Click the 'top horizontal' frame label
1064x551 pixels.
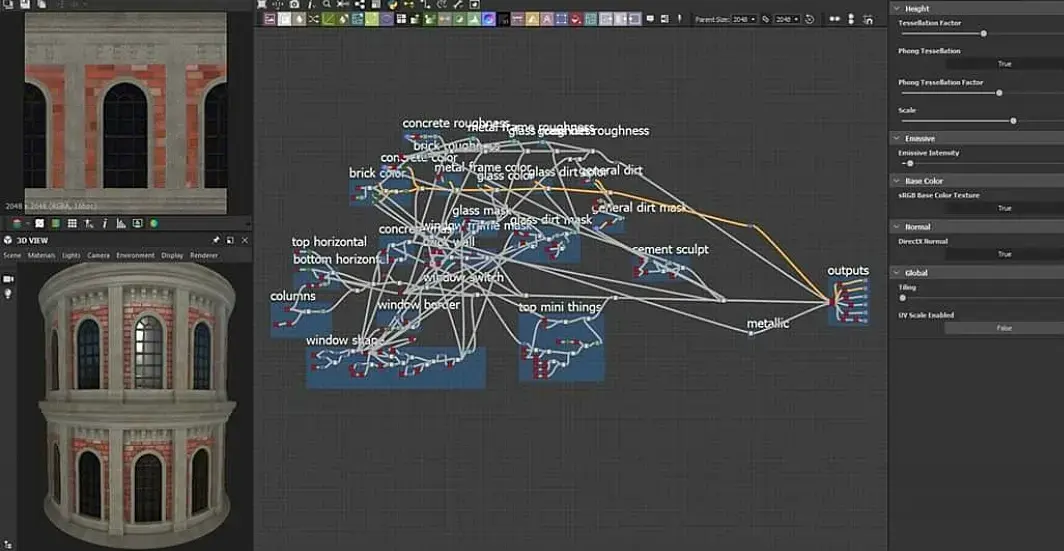[329, 242]
